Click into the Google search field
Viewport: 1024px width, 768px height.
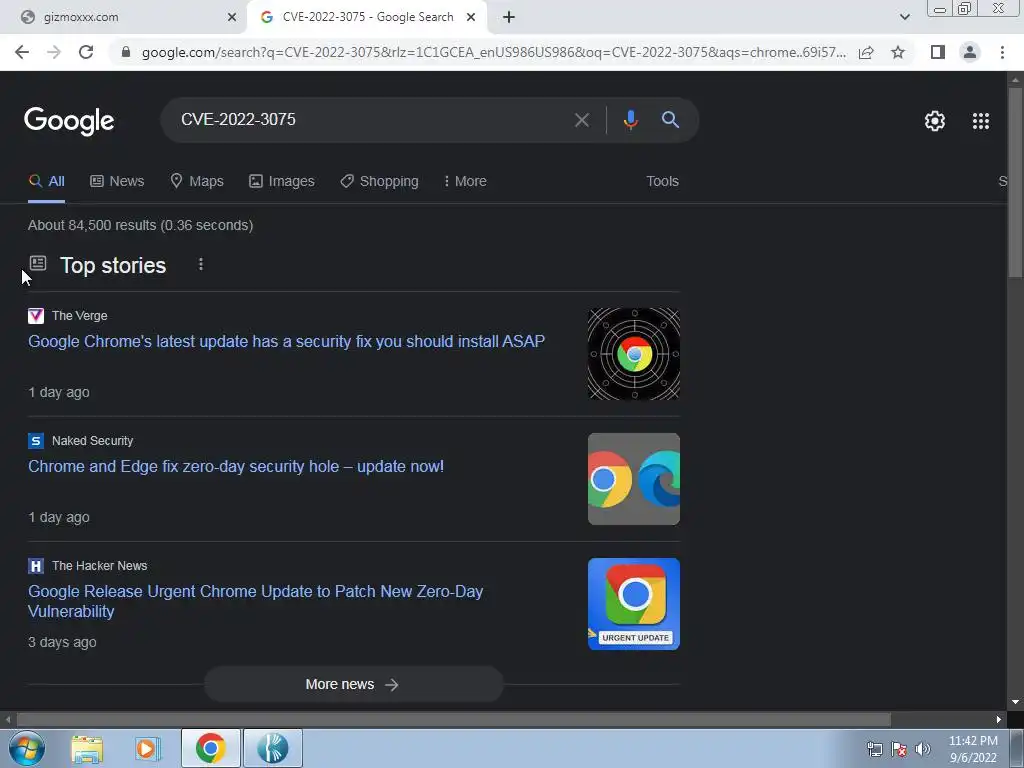pos(366,120)
